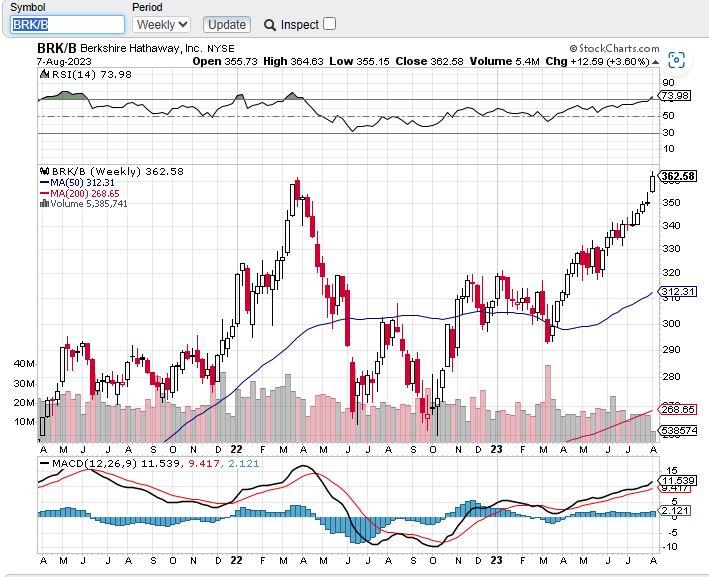Click the Open 355.73 header value

(225, 61)
